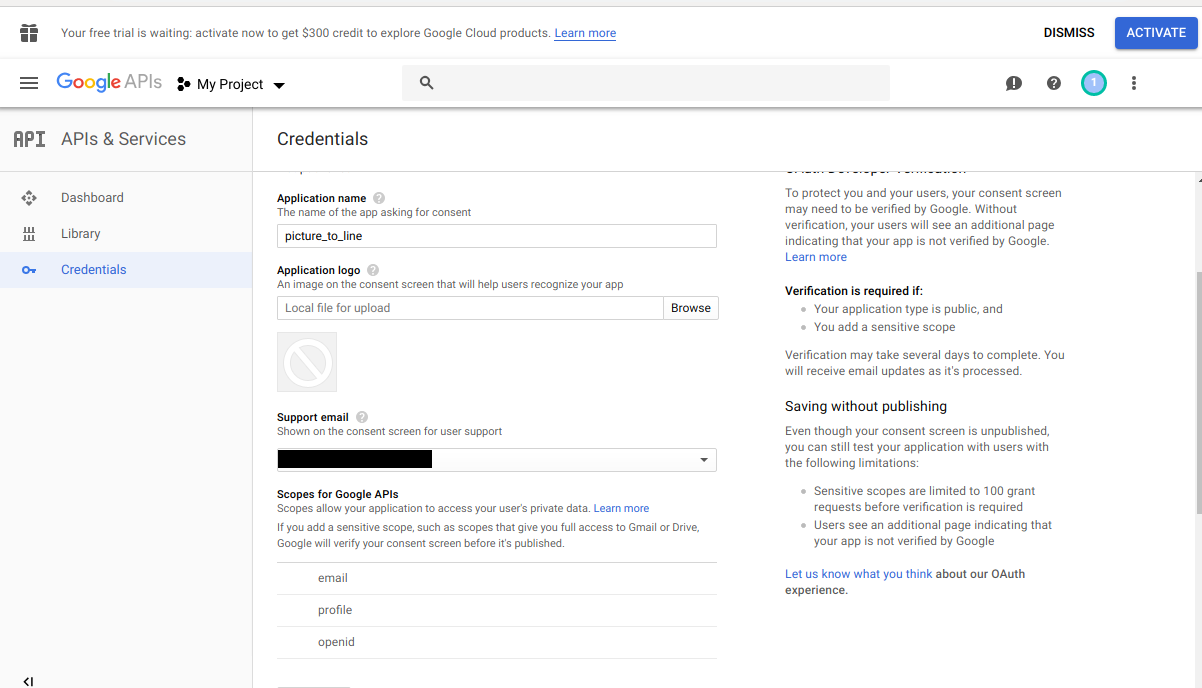Click the three-dot overflow icon in top bar

(x=1133, y=83)
